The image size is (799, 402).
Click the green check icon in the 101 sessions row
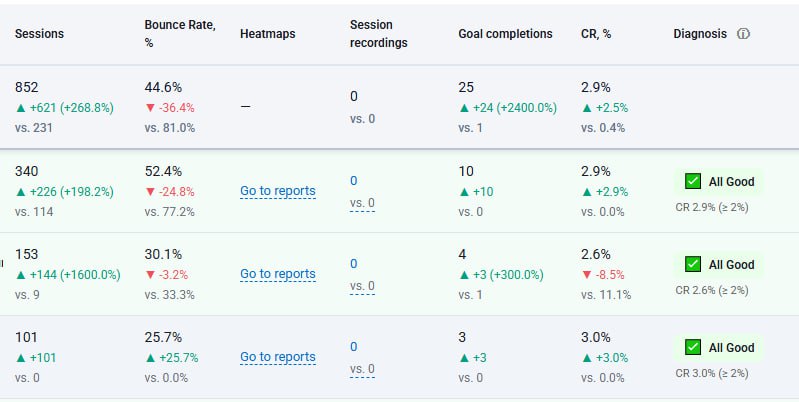pyautogui.click(x=693, y=347)
